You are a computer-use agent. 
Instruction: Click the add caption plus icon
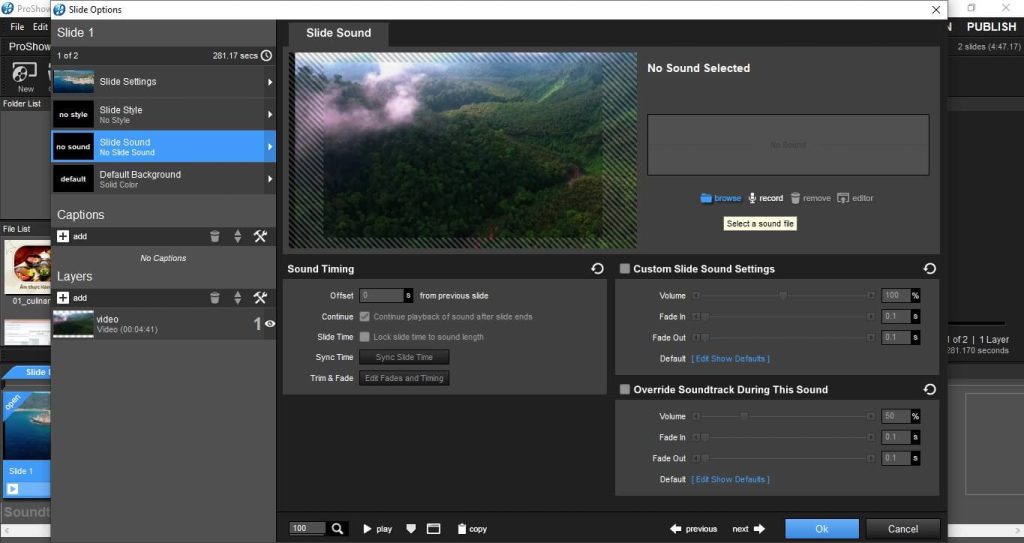point(63,237)
